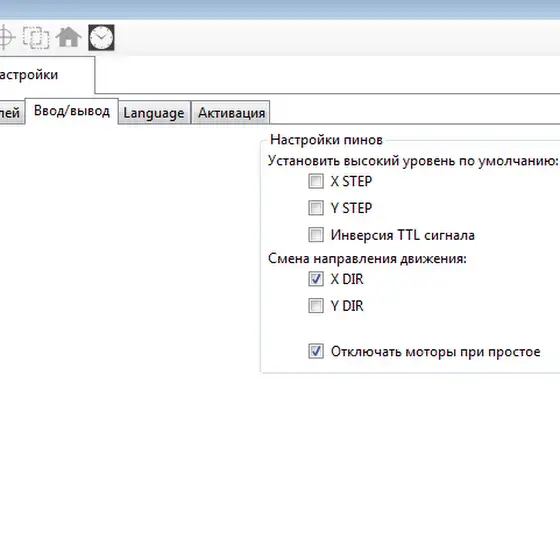Check the Y DIR checkbox
560x560 pixels.
(316, 306)
